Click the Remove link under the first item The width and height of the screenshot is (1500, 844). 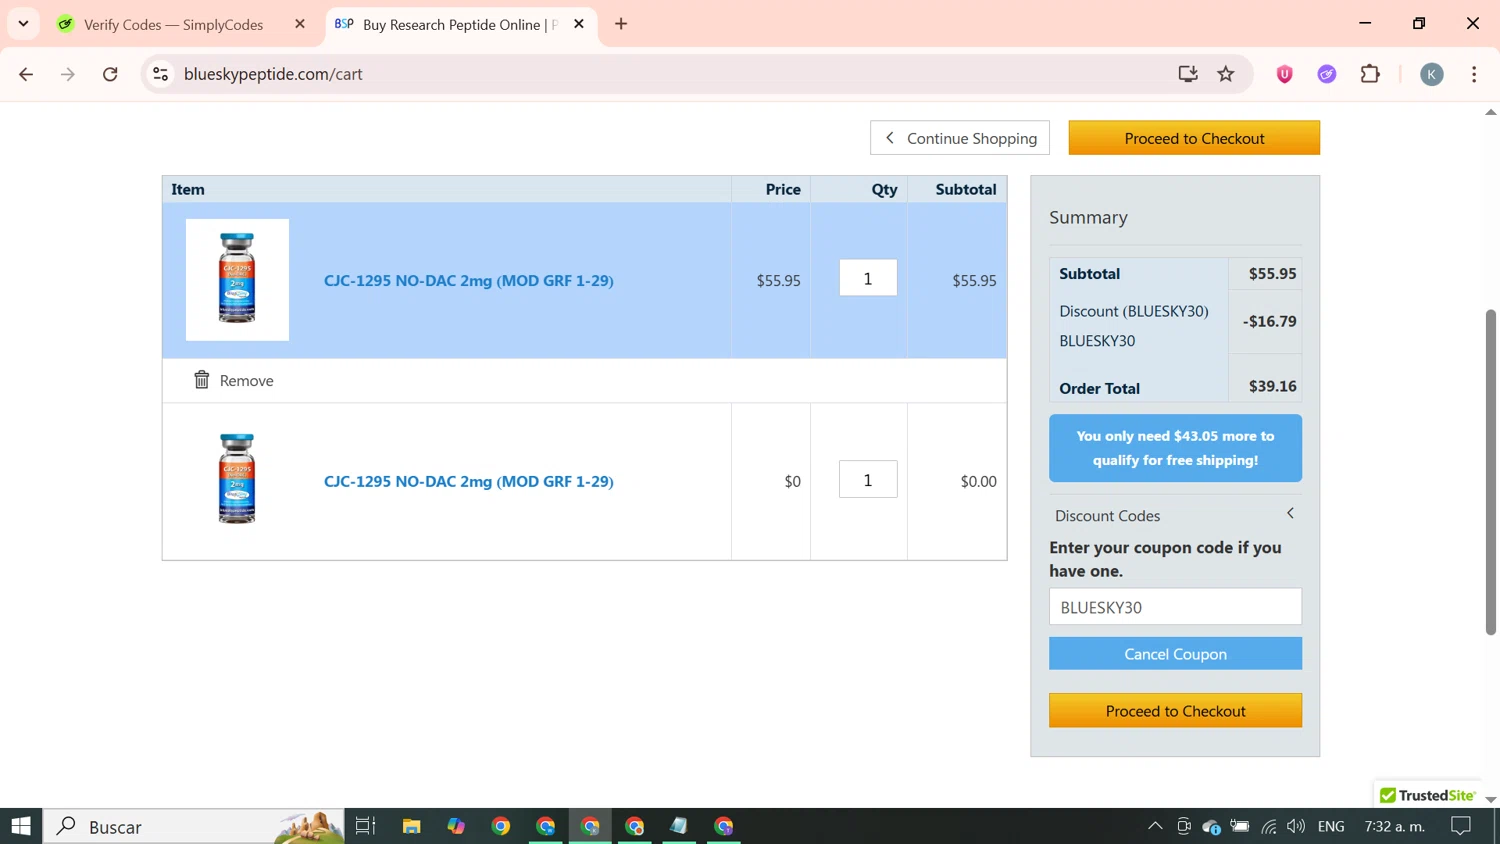pos(246,381)
